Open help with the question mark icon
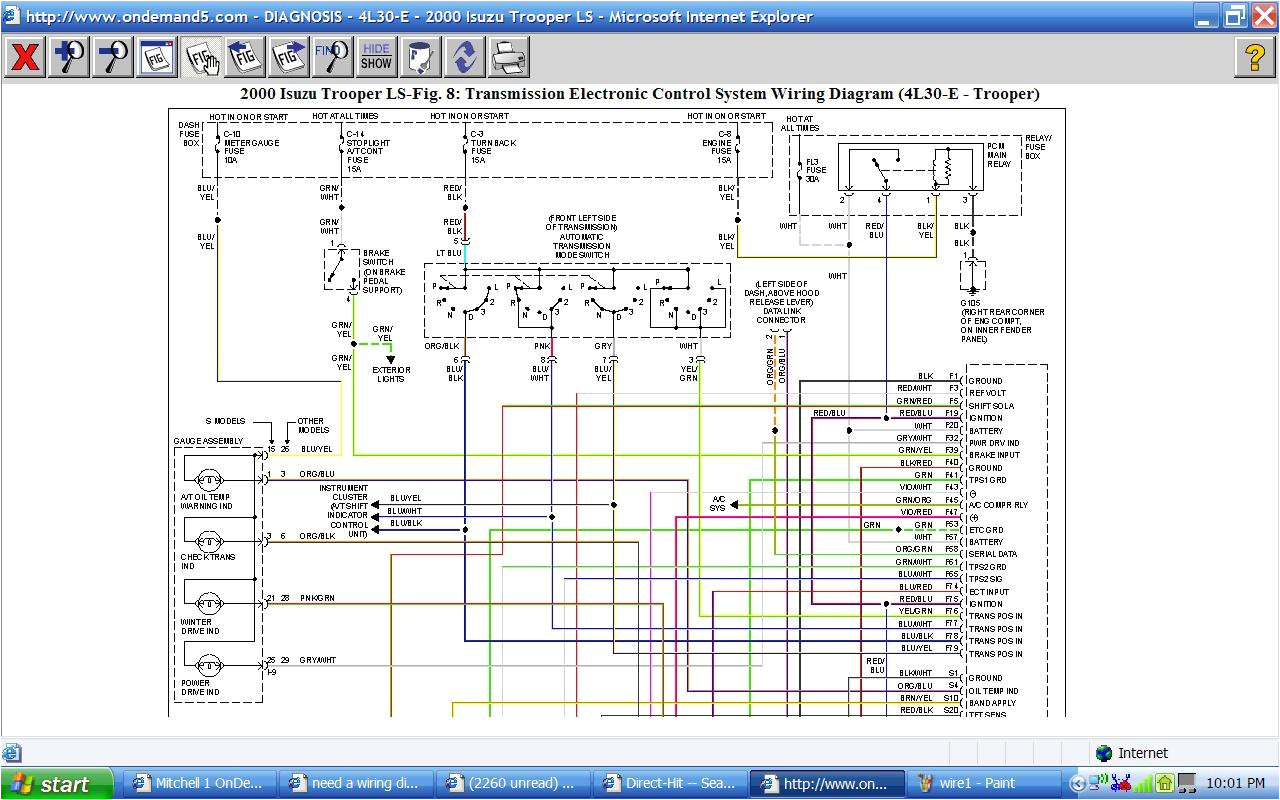Viewport: 1280px width, 800px height. pyautogui.click(x=1254, y=57)
